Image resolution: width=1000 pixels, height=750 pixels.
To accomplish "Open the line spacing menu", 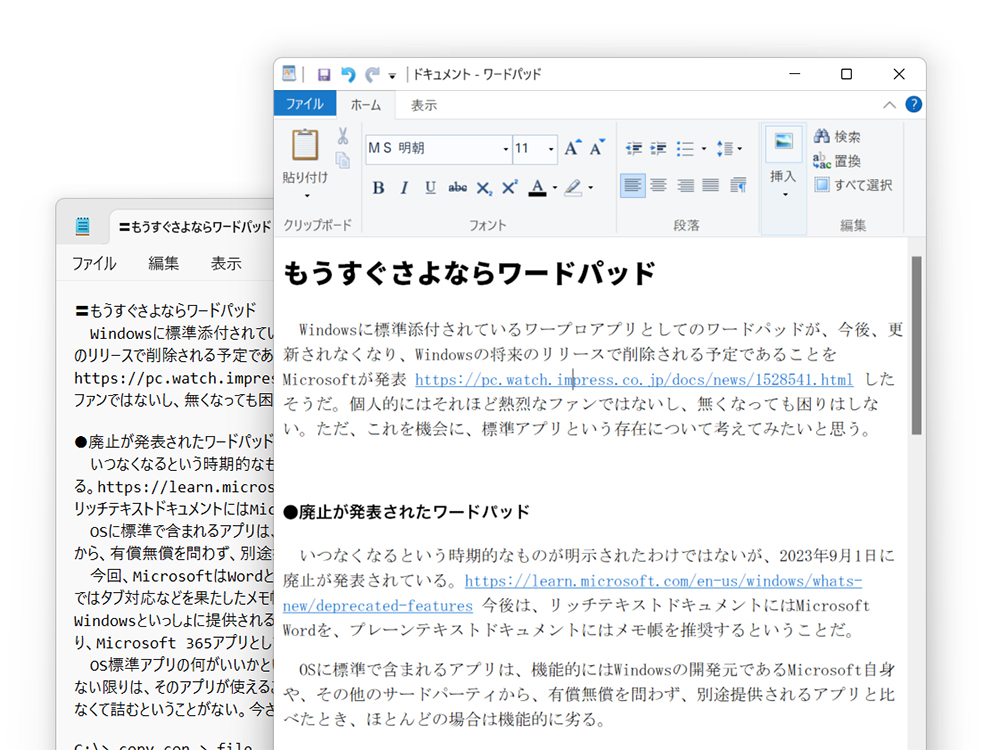I will (x=728, y=149).
